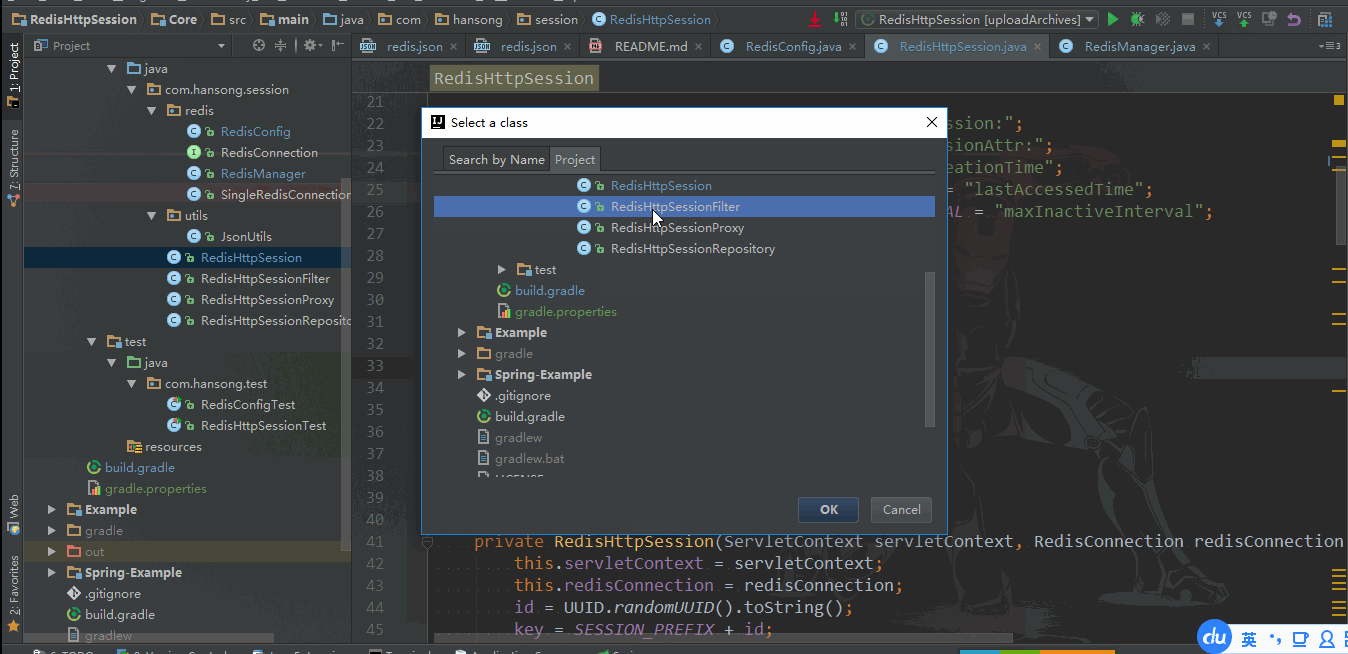Expand the test folder in the dialog tree
1348x654 pixels.
(502, 270)
